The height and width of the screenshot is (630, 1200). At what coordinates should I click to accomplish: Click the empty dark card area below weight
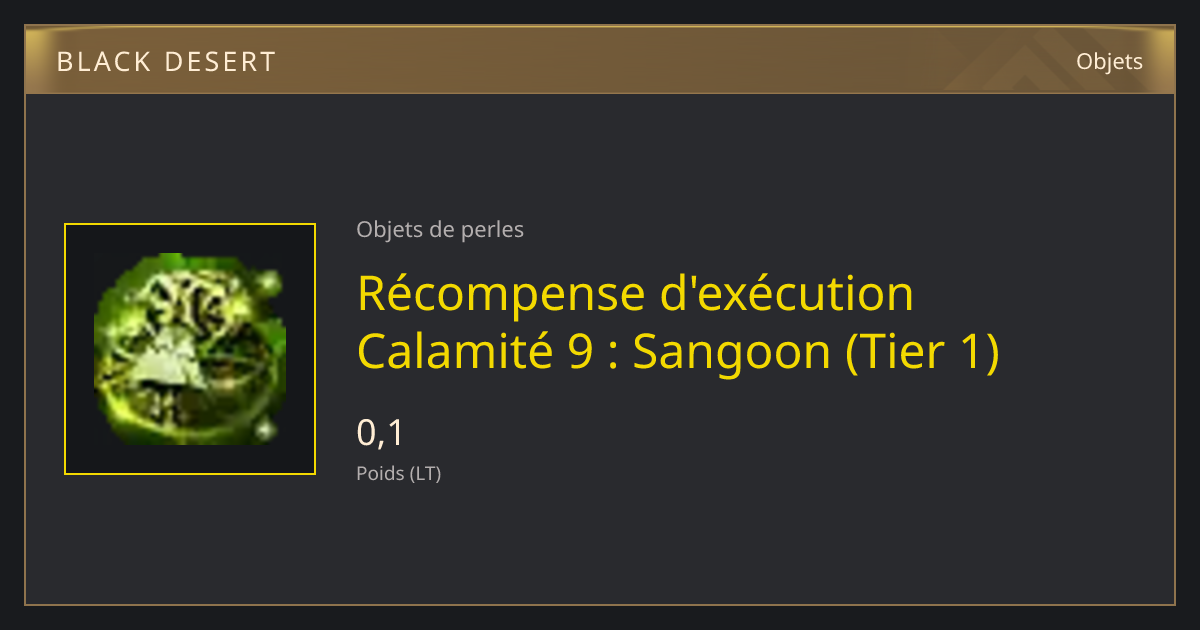[600, 545]
